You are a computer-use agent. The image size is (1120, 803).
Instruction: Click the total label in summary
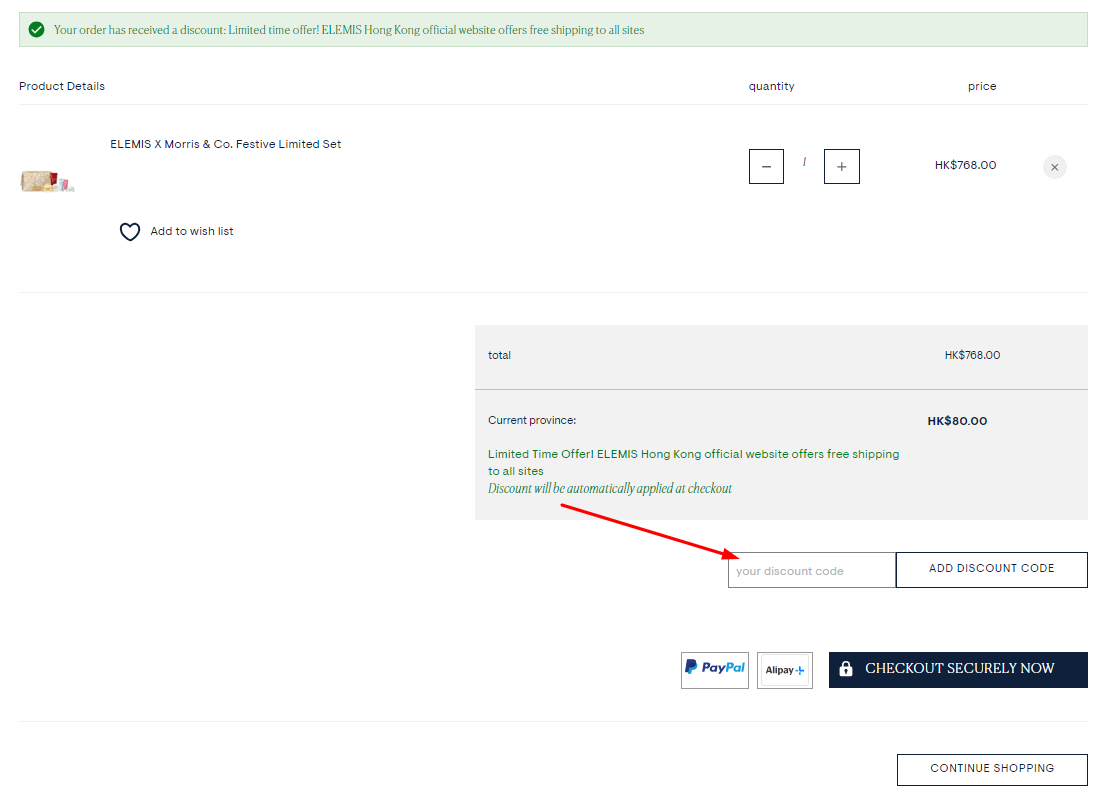click(499, 355)
